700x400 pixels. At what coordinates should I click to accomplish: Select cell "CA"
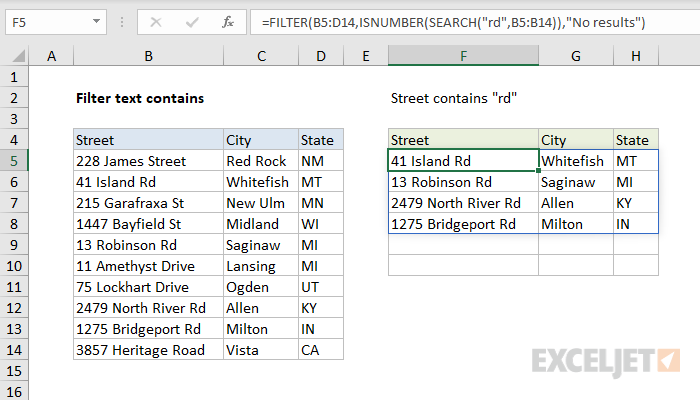(321, 350)
